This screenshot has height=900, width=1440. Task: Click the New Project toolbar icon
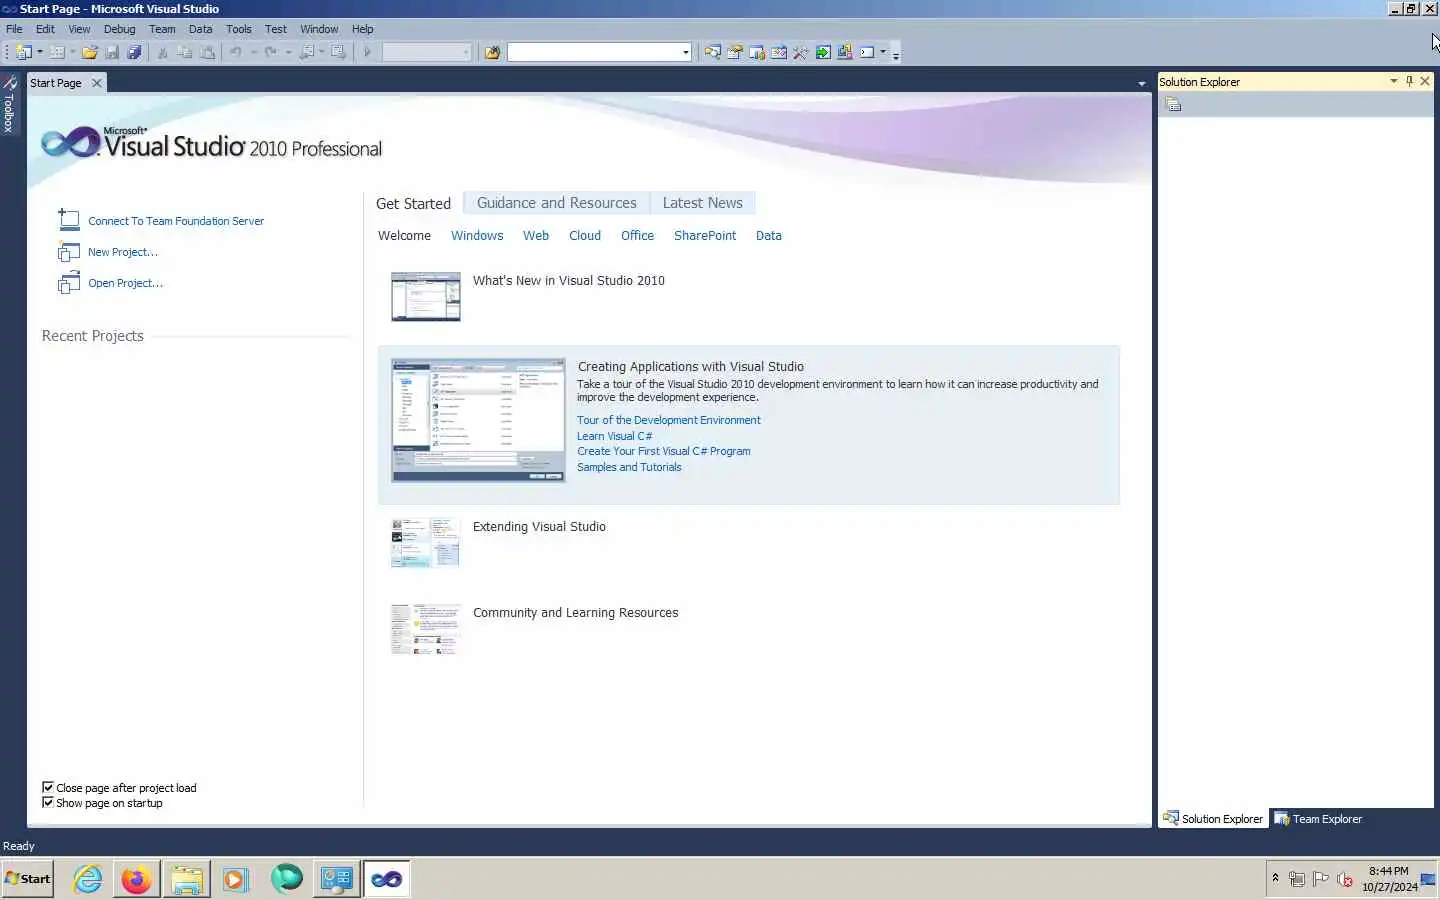coord(24,52)
